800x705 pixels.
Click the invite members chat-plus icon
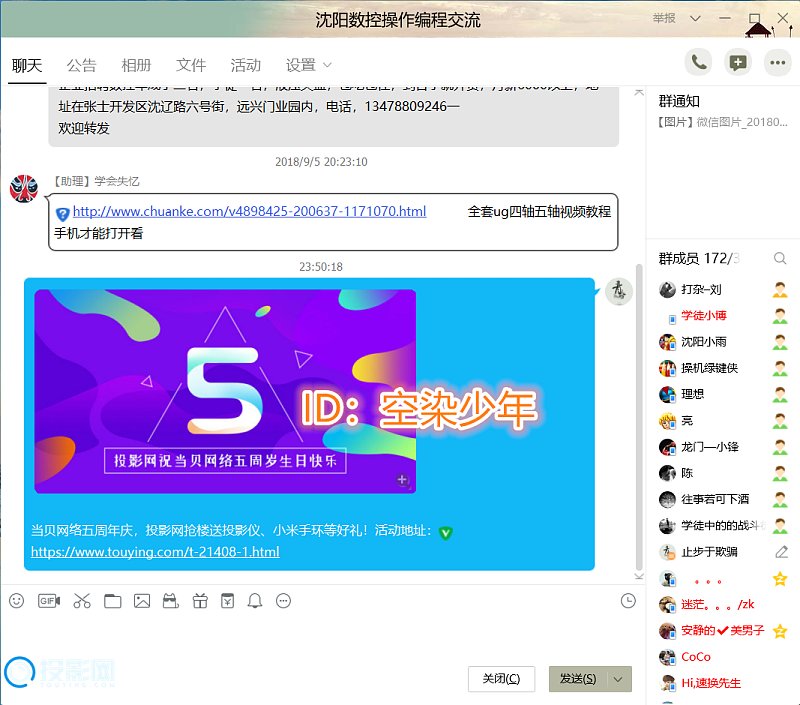(738, 63)
